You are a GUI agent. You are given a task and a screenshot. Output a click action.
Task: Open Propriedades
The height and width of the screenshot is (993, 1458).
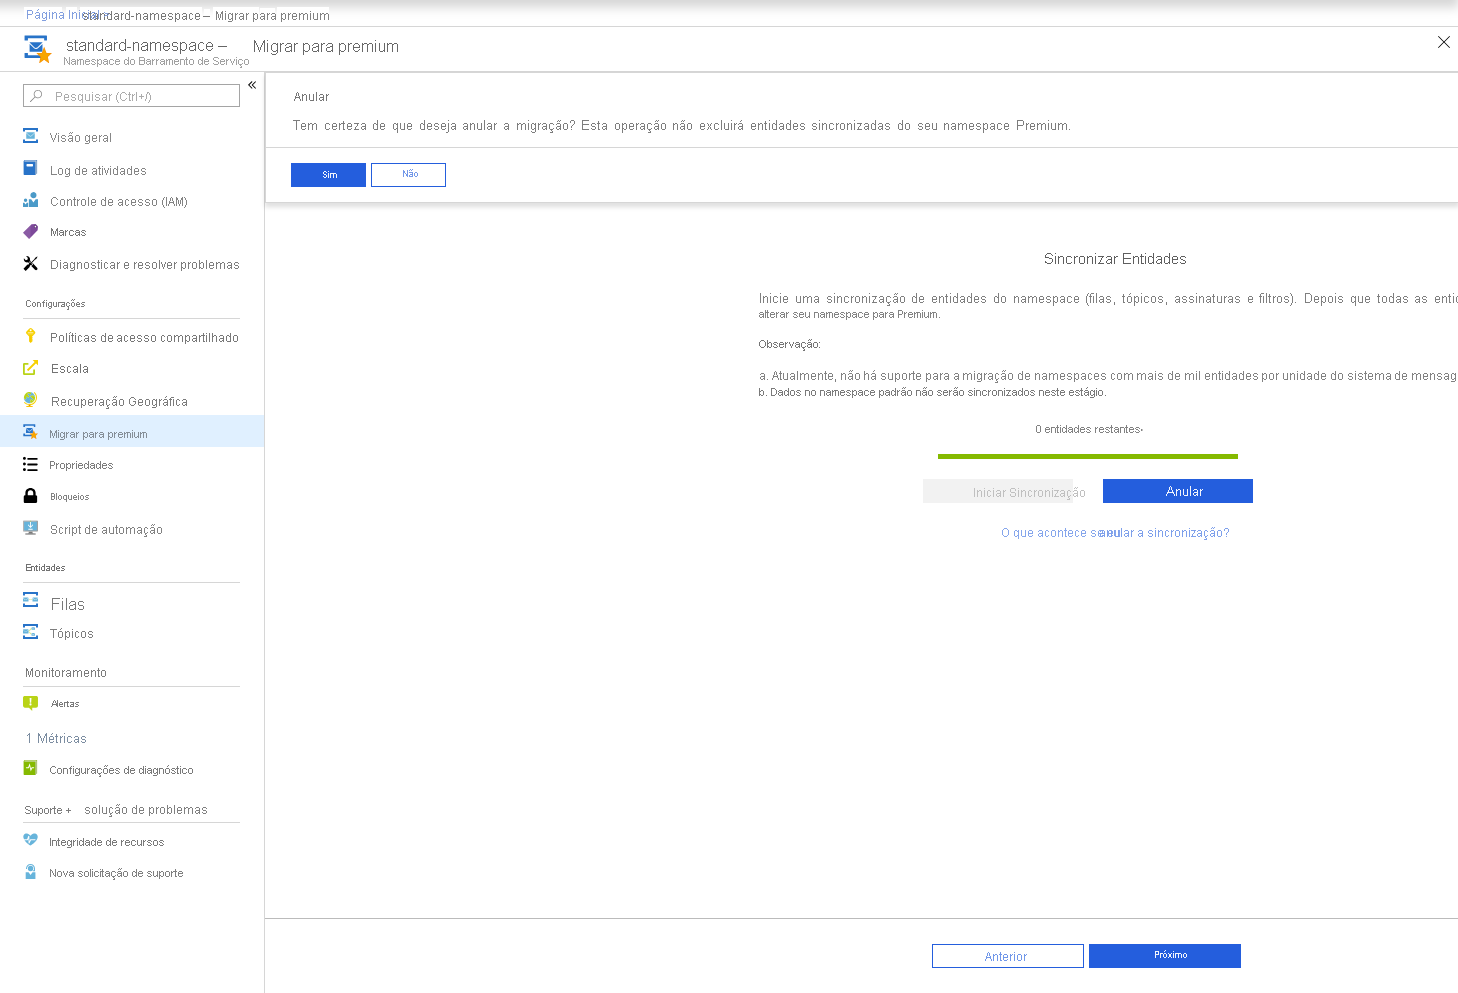click(x=81, y=465)
